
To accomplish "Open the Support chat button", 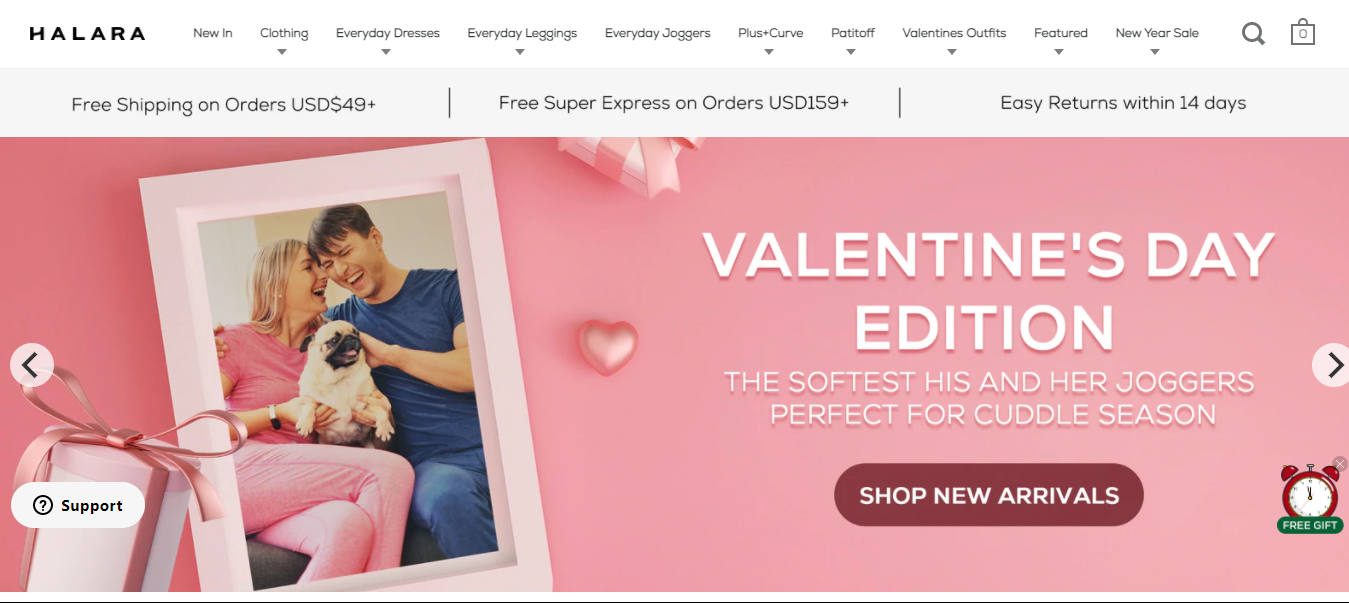I will pyautogui.click(x=78, y=505).
